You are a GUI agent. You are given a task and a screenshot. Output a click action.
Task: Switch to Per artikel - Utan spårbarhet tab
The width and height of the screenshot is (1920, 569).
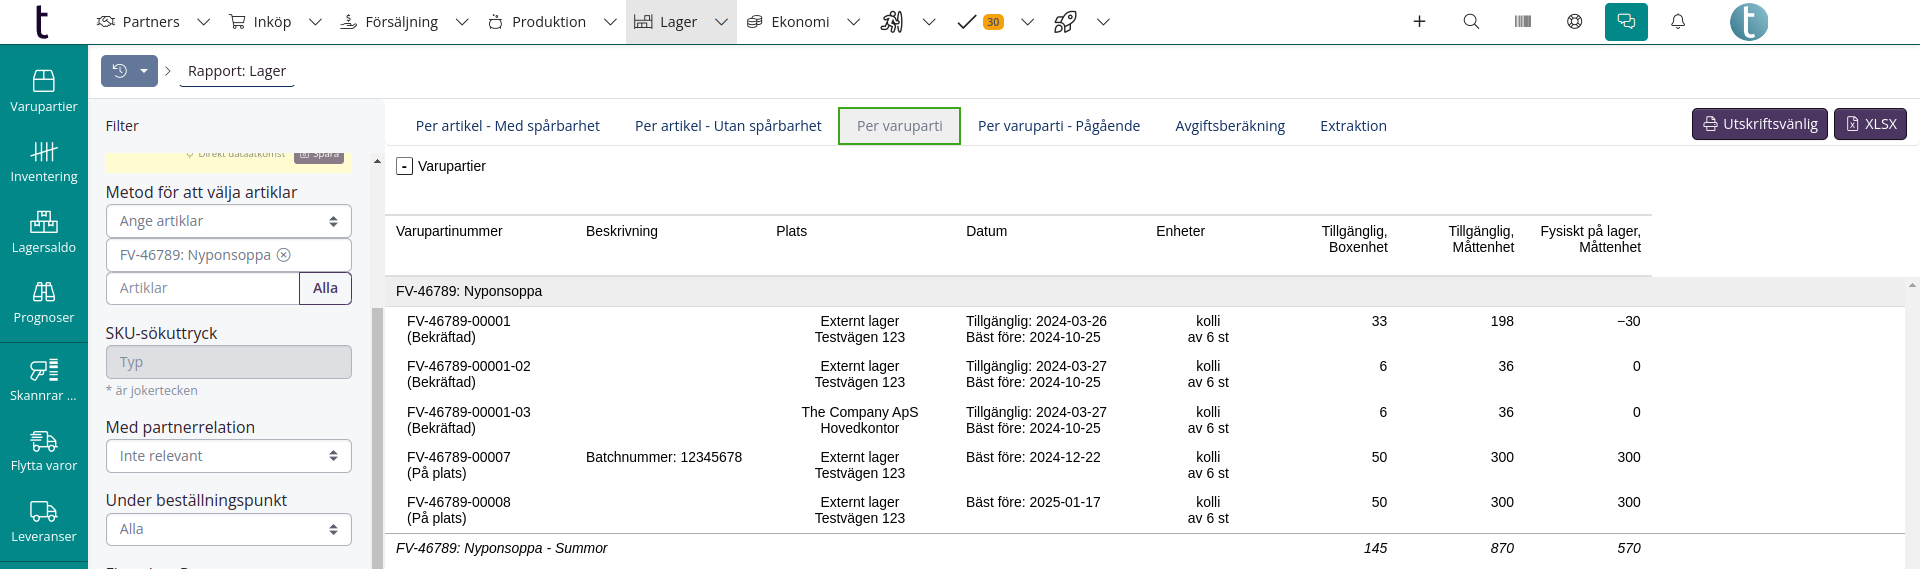pos(728,126)
